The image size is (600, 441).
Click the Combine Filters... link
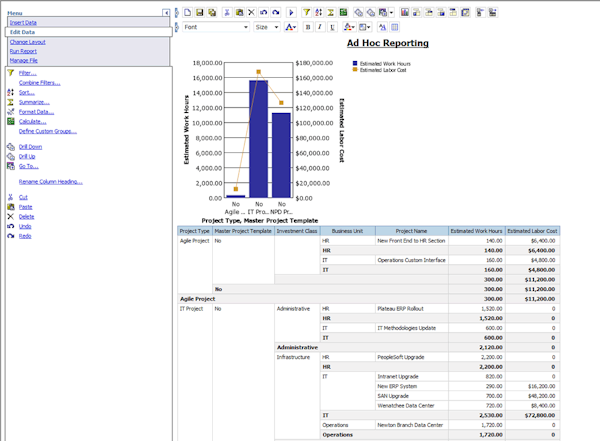pos(40,83)
